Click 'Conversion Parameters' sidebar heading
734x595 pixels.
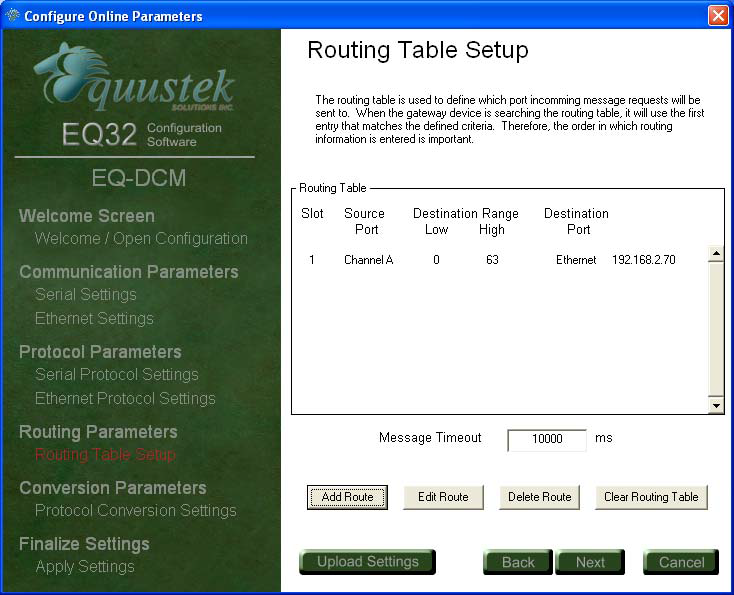coord(113,488)
